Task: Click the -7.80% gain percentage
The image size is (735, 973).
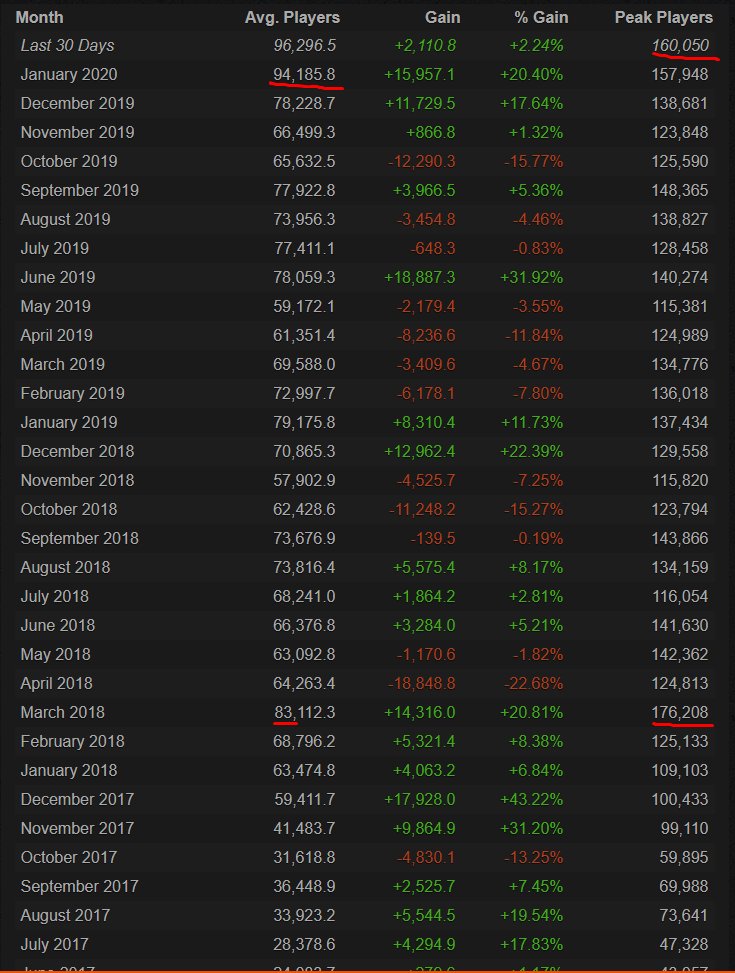Action: tap(538, 393)
